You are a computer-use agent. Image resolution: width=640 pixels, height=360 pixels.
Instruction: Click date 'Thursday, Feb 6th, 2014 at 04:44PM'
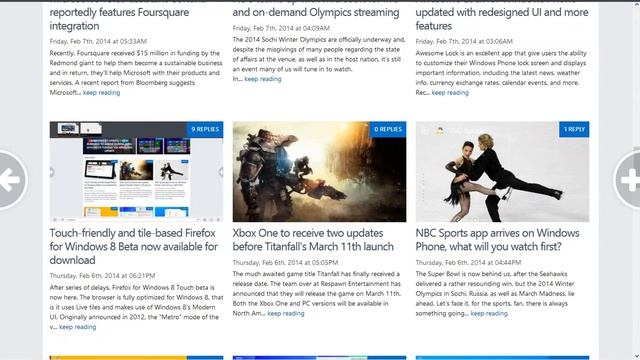(468, 262)
